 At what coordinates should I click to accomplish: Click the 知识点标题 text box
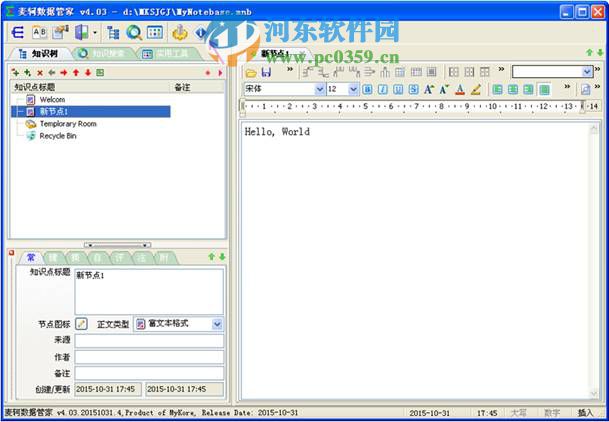click(x=149, y=292)
